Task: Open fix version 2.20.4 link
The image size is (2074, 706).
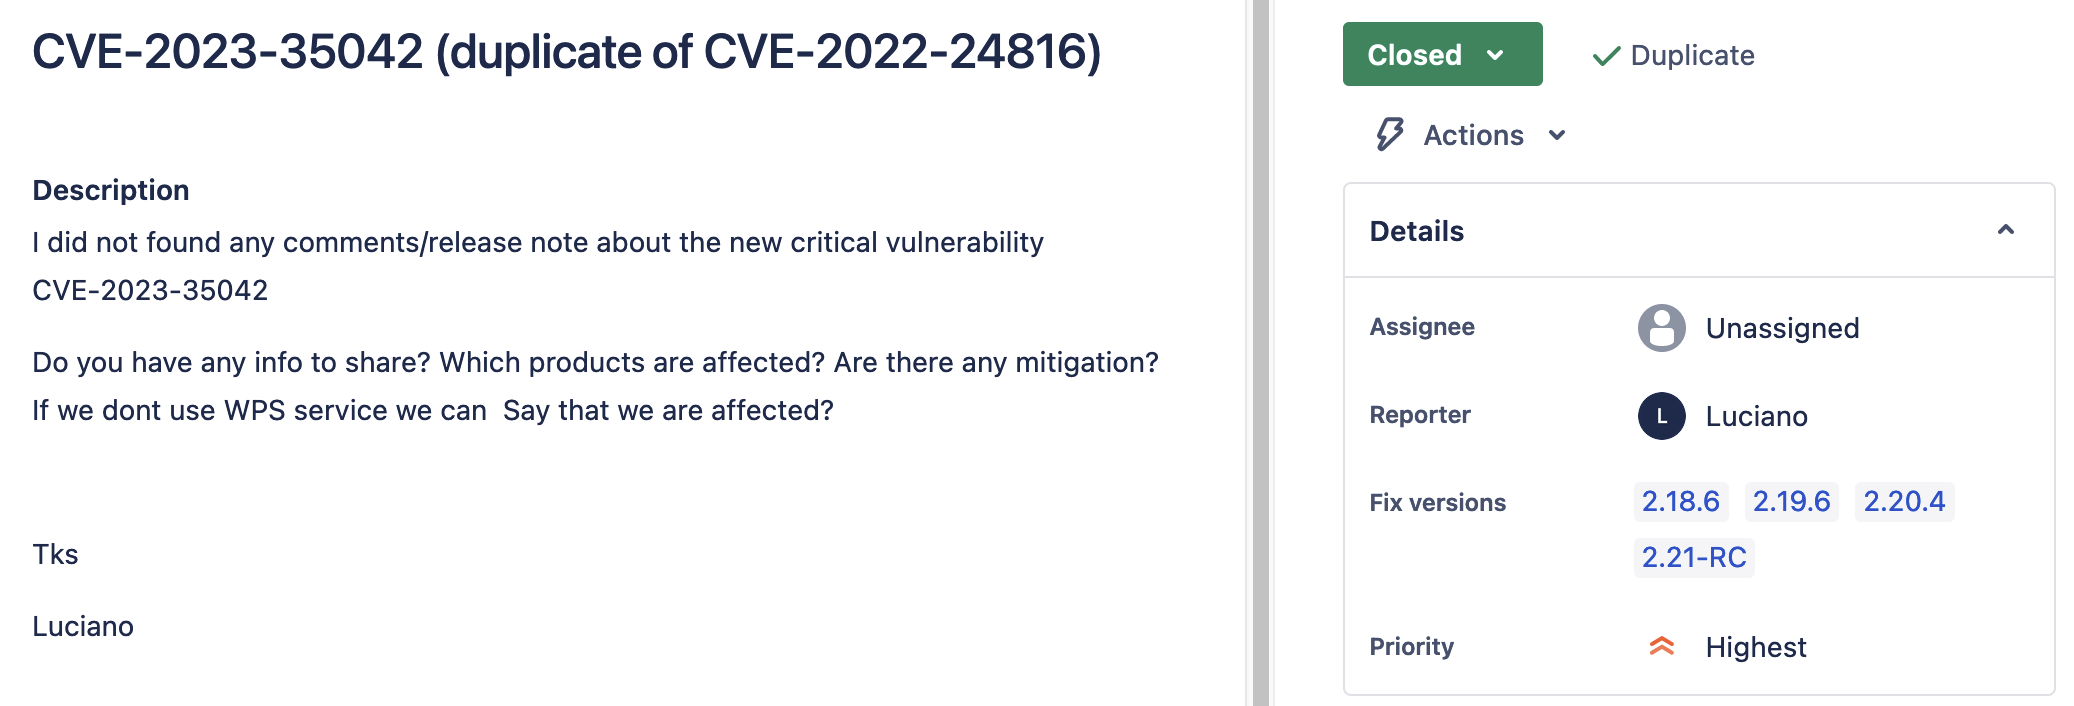Action: pyautogui.click(x=1903, y=501)
